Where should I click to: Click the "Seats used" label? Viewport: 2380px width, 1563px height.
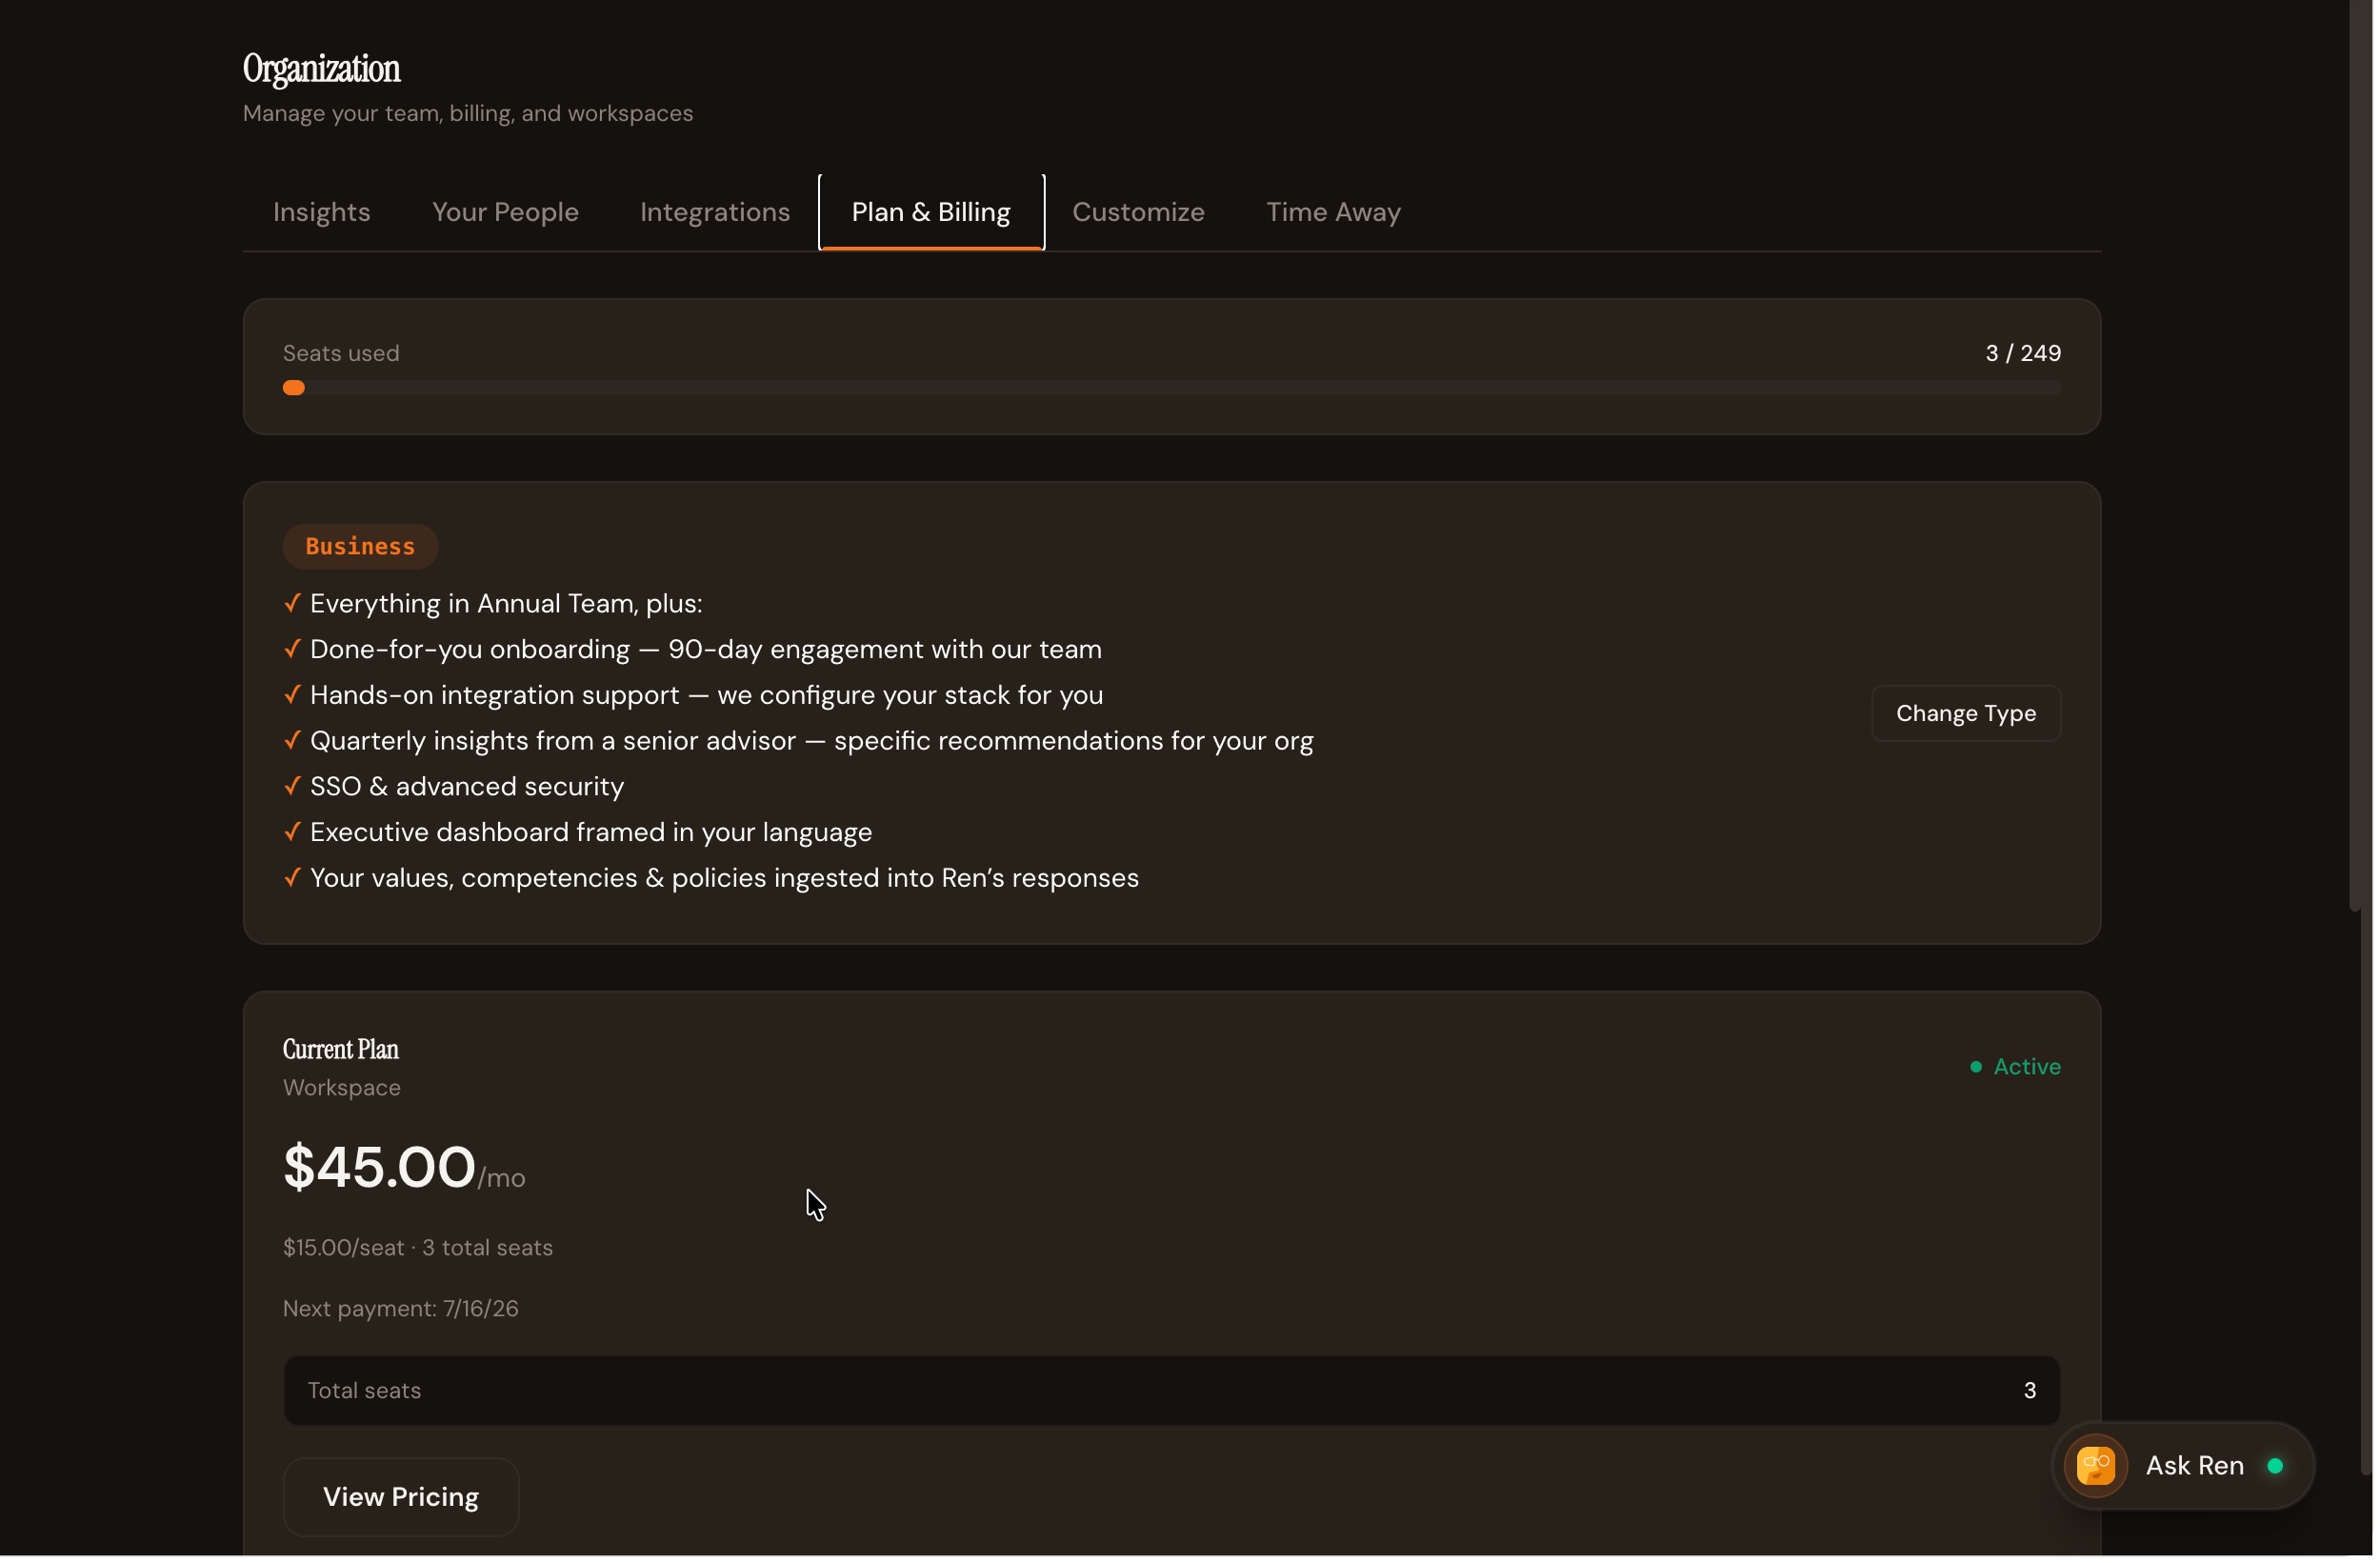point(342,354)
